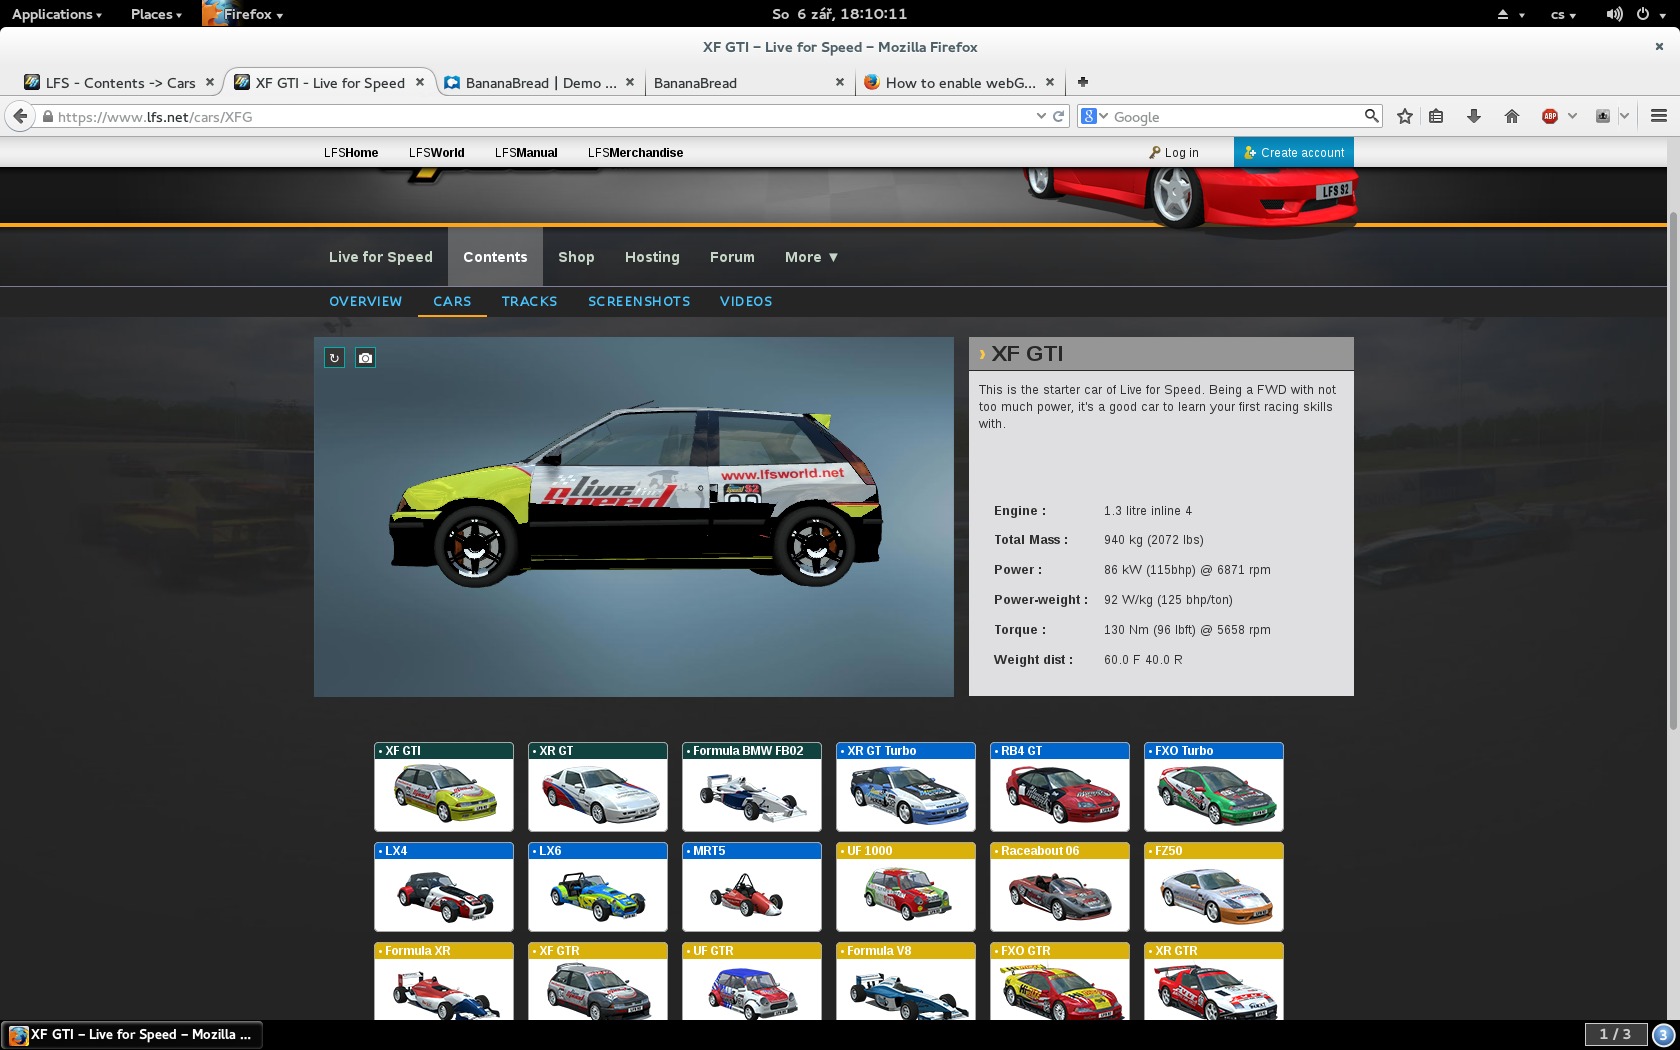Viewport: 1680px width, 1050px height.
Task: Select the LX6 car thumbnail
Action: pyautogui.click(x=598, y=887)
